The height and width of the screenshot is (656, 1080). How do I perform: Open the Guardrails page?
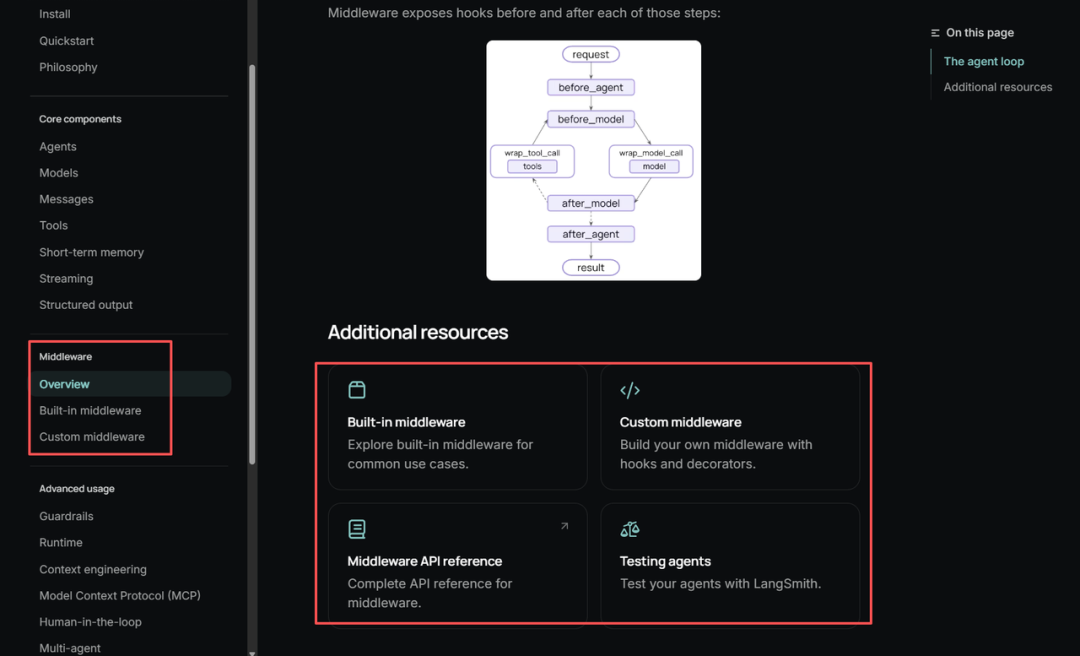(66, 516)
